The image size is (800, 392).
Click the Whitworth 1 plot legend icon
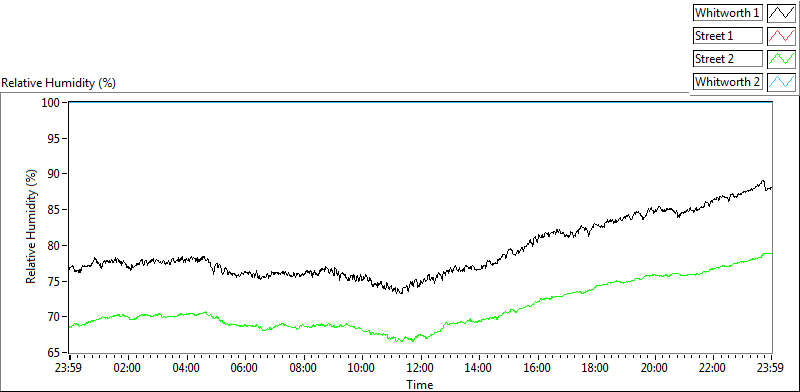pos(782,13)
